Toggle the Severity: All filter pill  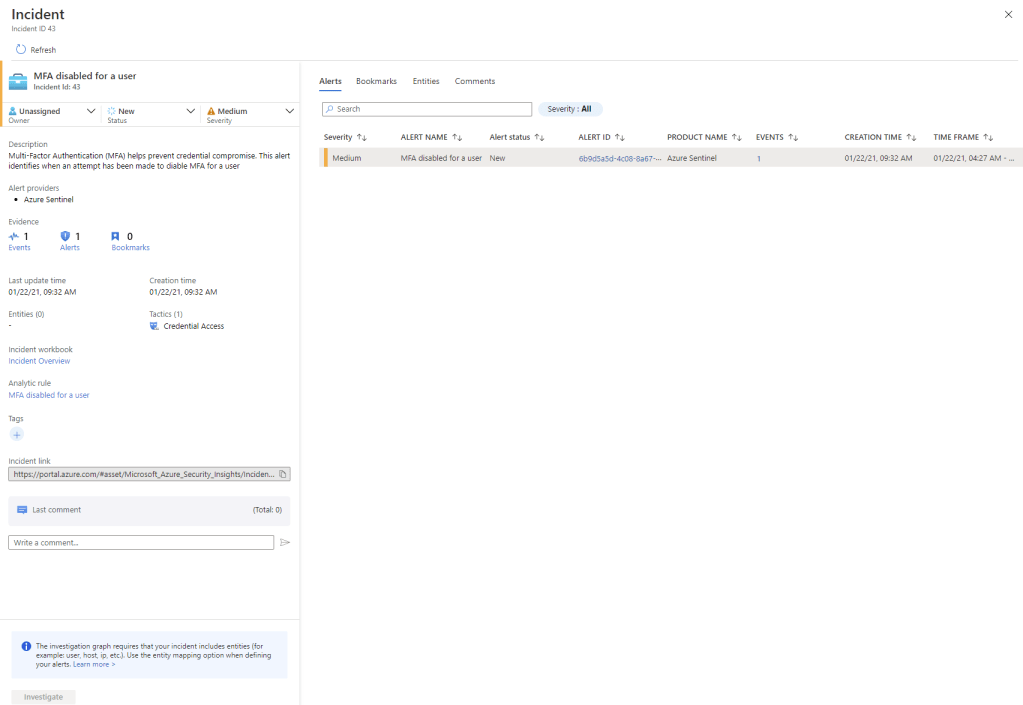(570, 109)
